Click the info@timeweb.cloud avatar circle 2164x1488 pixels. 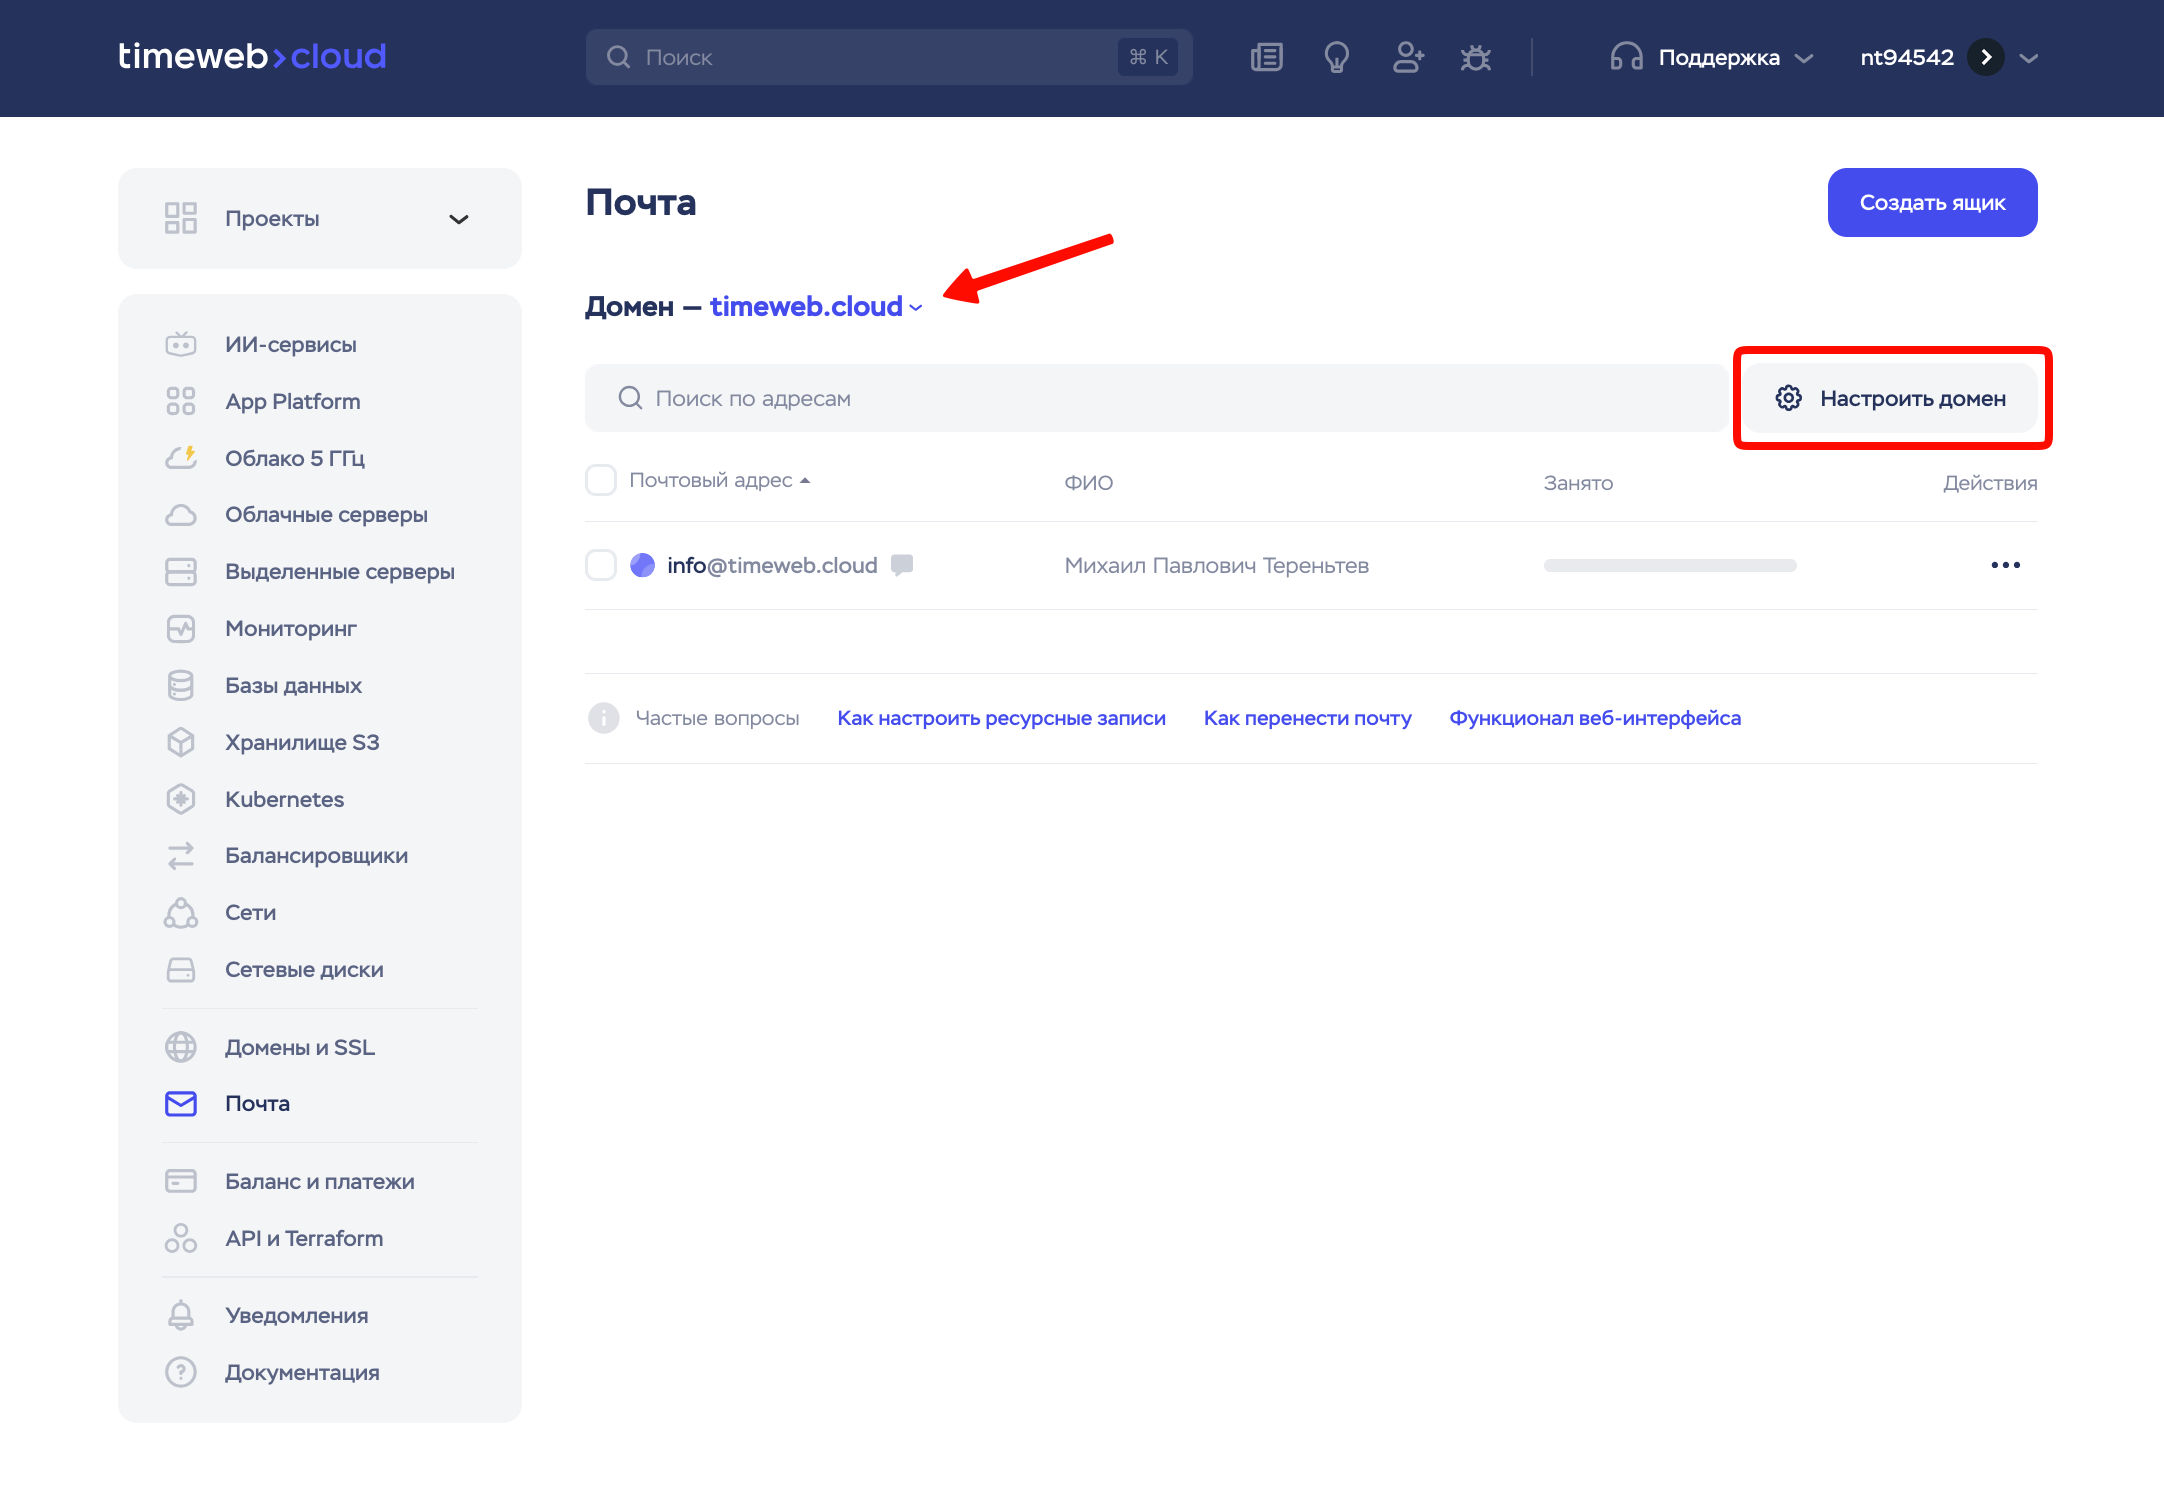point(642,565)
